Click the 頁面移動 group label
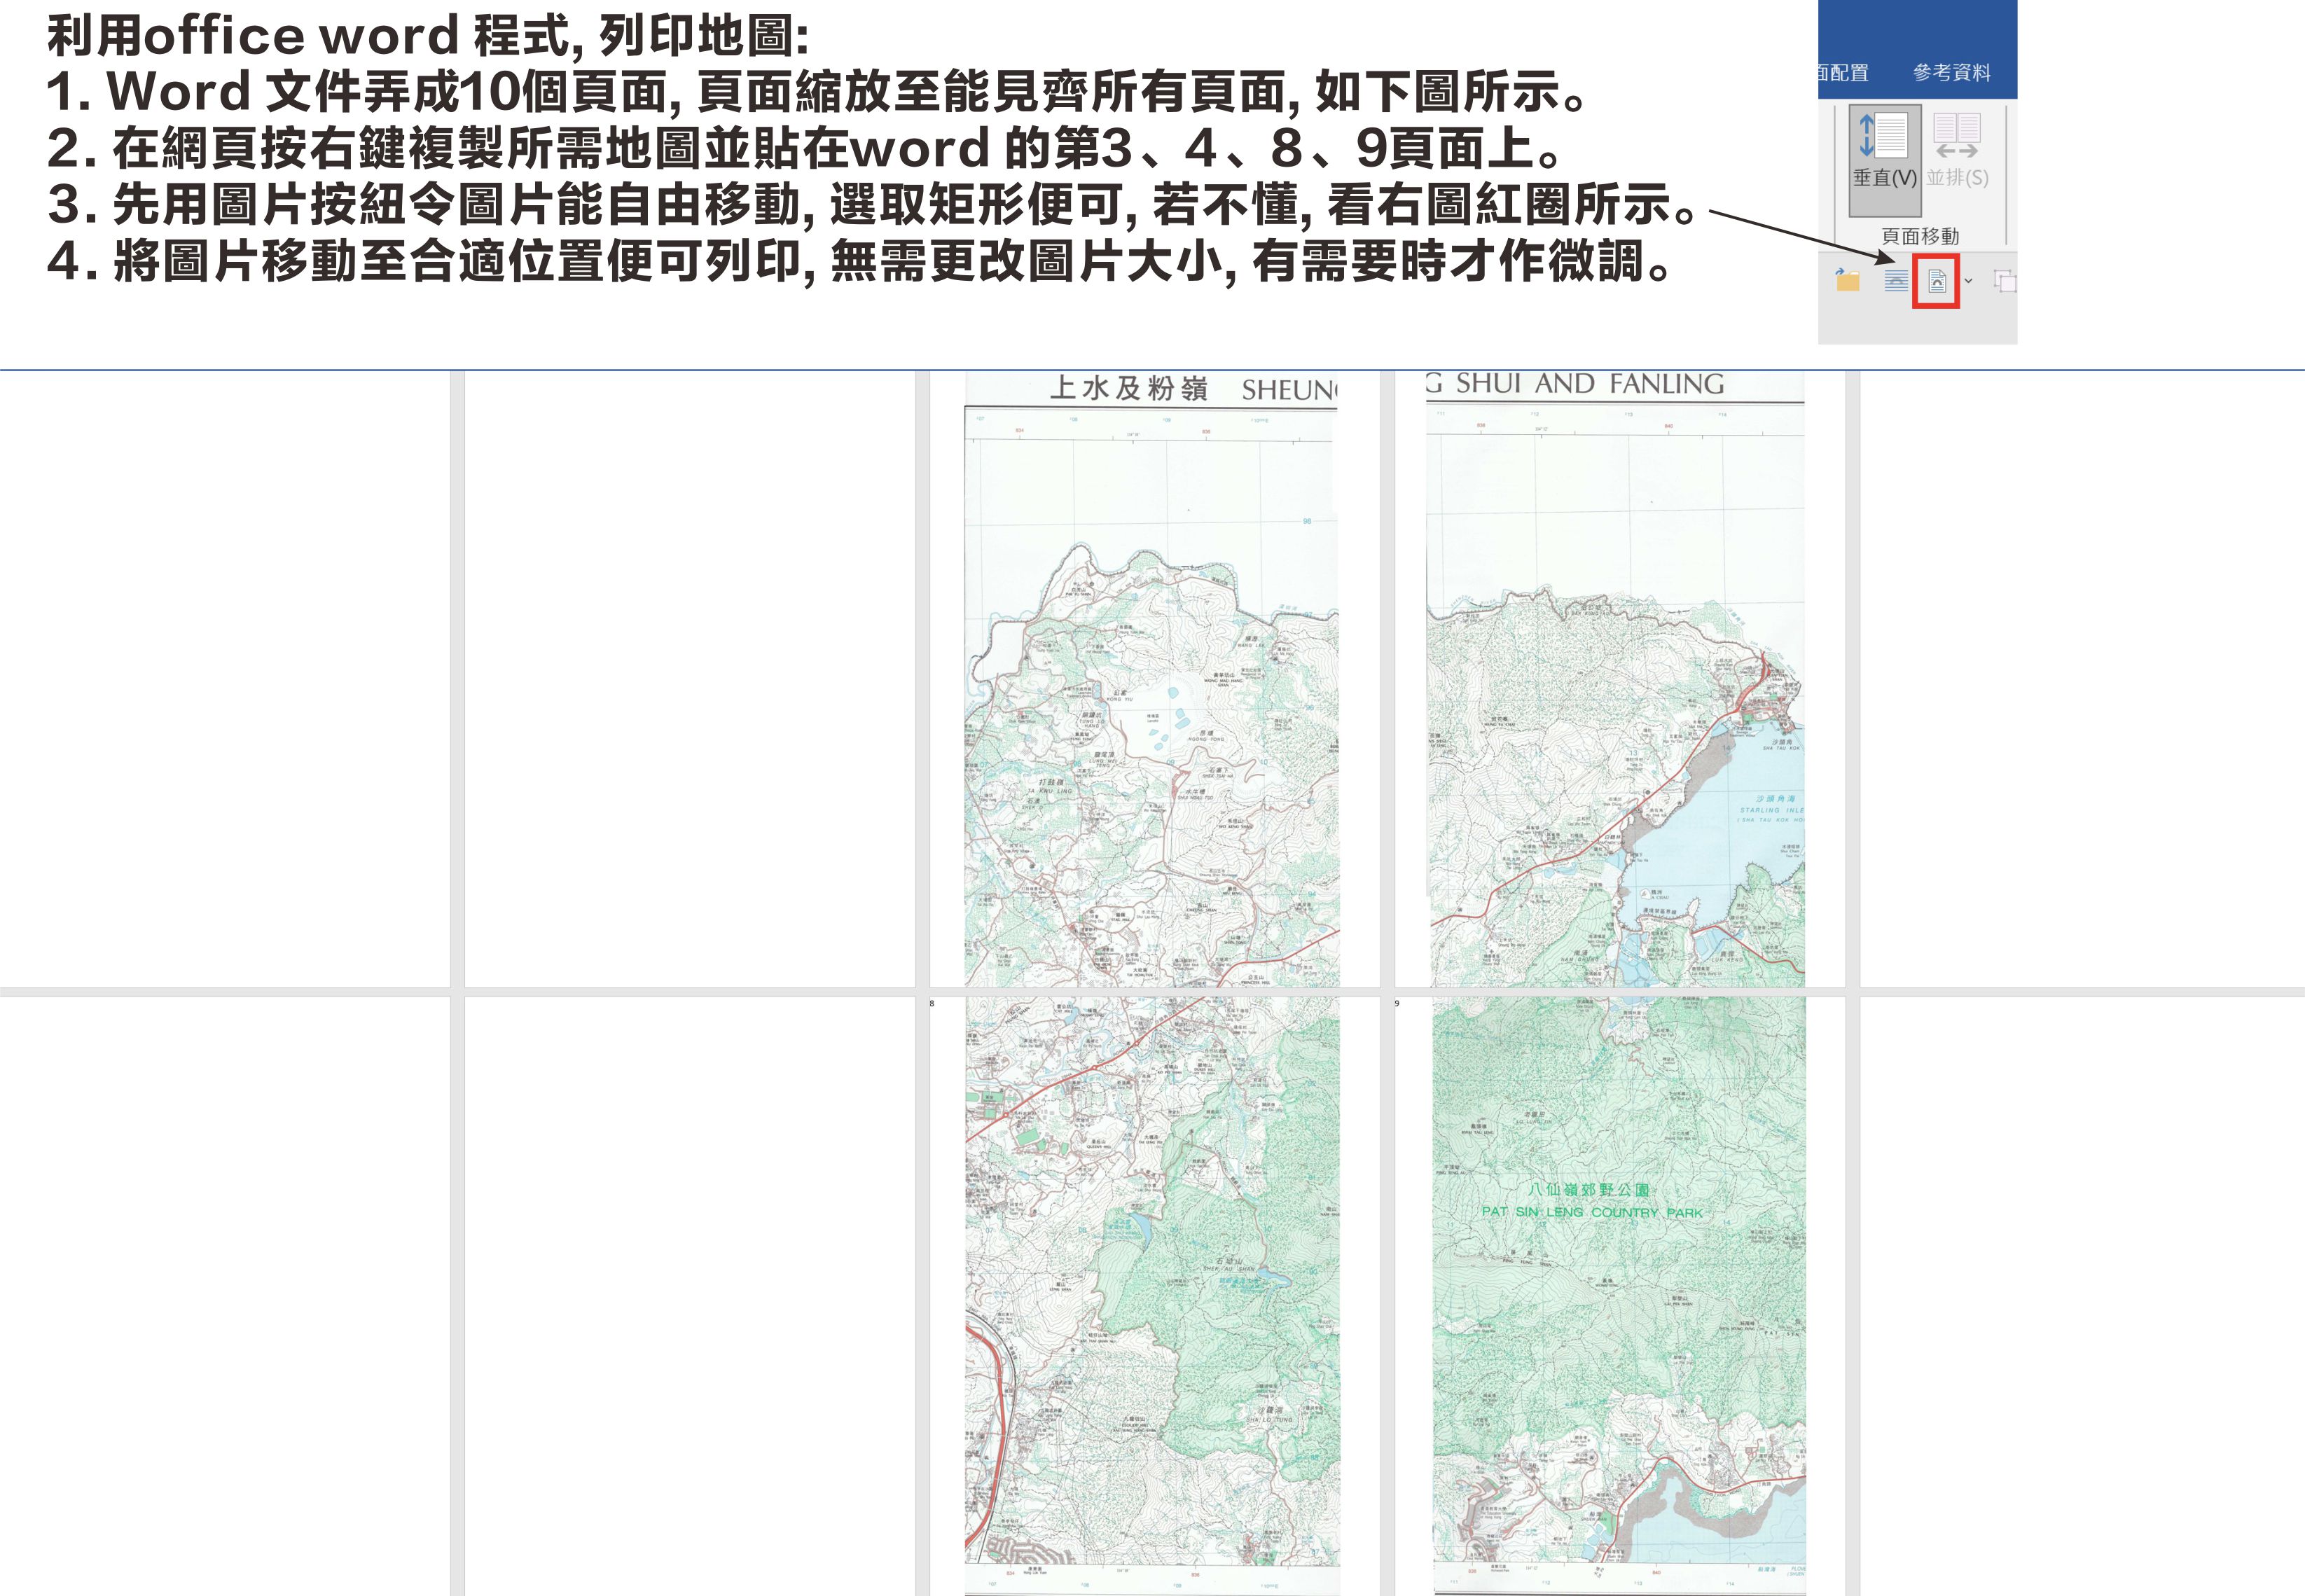Image resolution: width=2305 pixels, height=1596 pixels. (1920, 236)
